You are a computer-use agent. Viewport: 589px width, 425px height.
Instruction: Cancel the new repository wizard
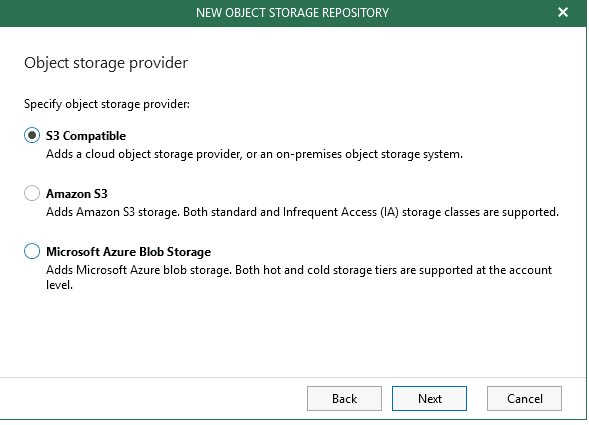pos(524,398)
